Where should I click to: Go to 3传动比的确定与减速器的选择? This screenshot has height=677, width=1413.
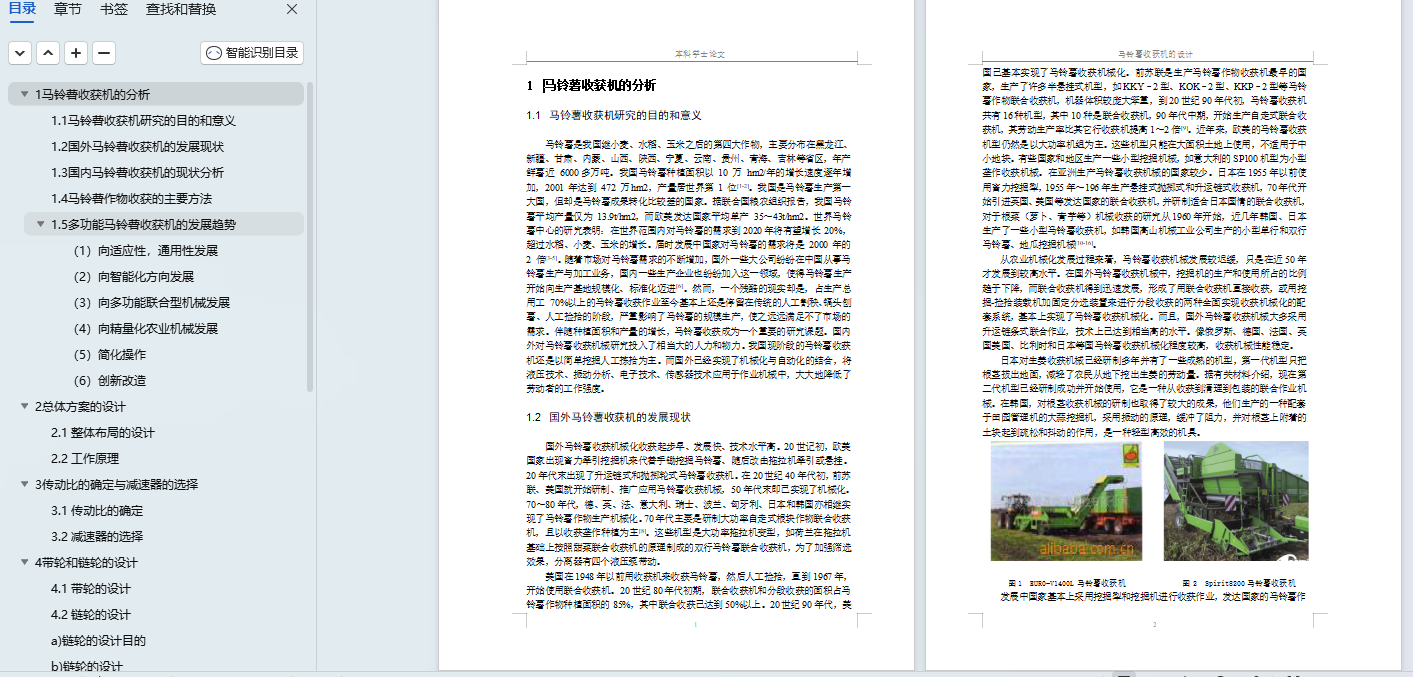(x=116, y=485)
